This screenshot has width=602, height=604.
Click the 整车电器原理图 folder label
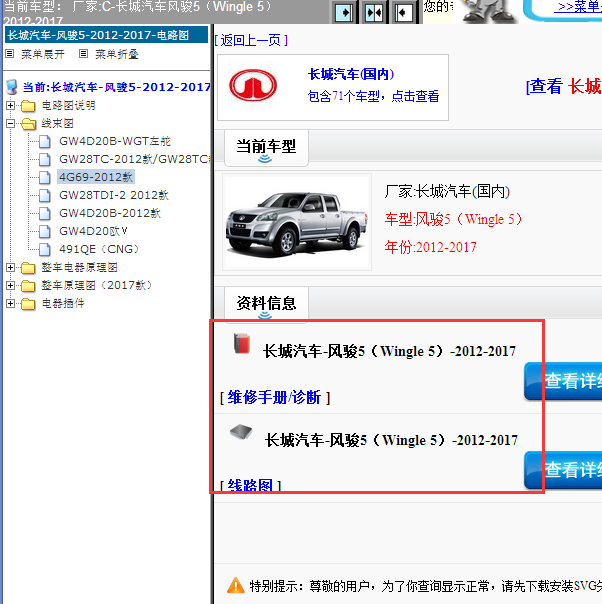[x=79, y=267]
